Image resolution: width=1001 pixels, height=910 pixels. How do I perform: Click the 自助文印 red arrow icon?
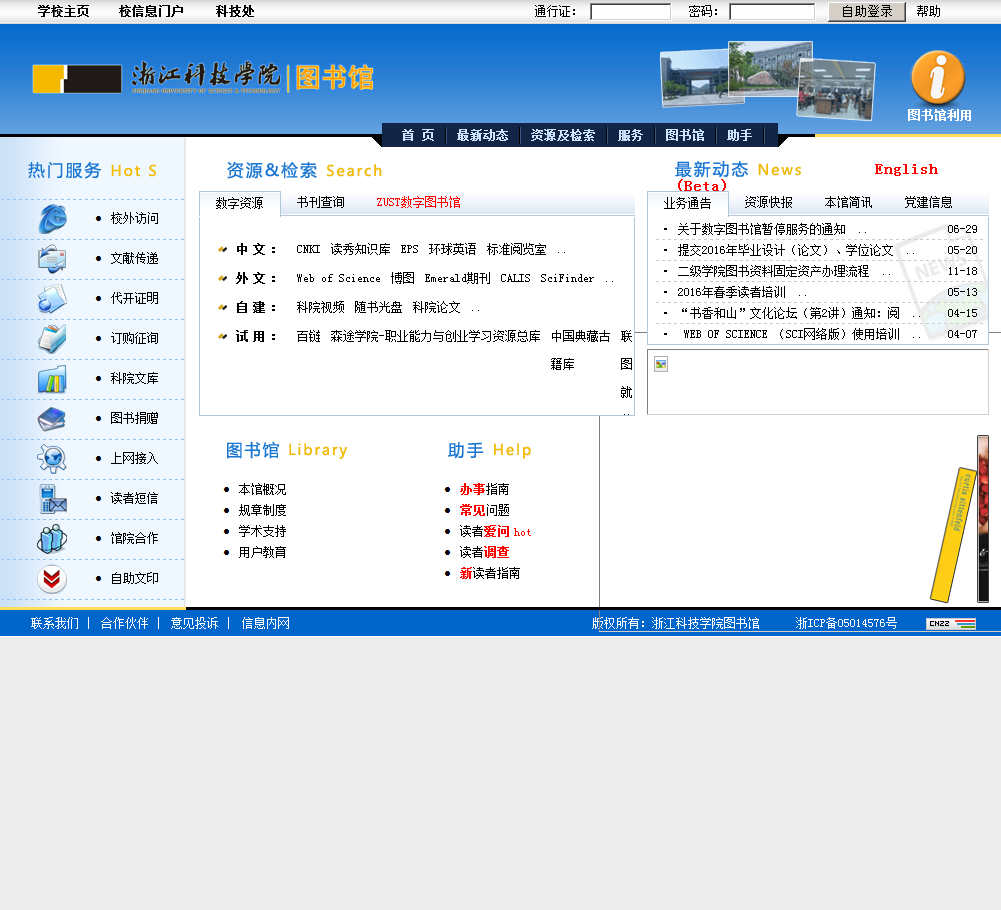pos(52,579)
